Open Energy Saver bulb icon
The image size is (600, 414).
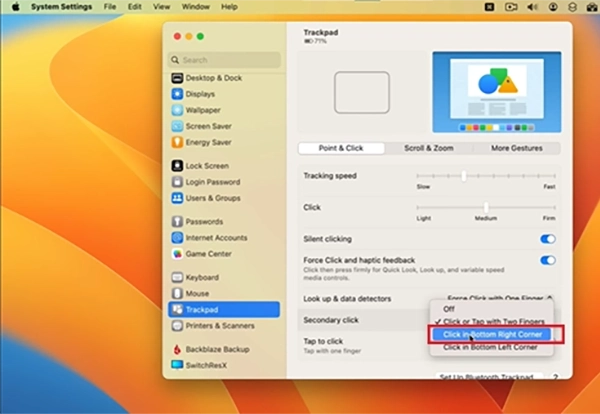pyautogui.click(x=177, y=142)
